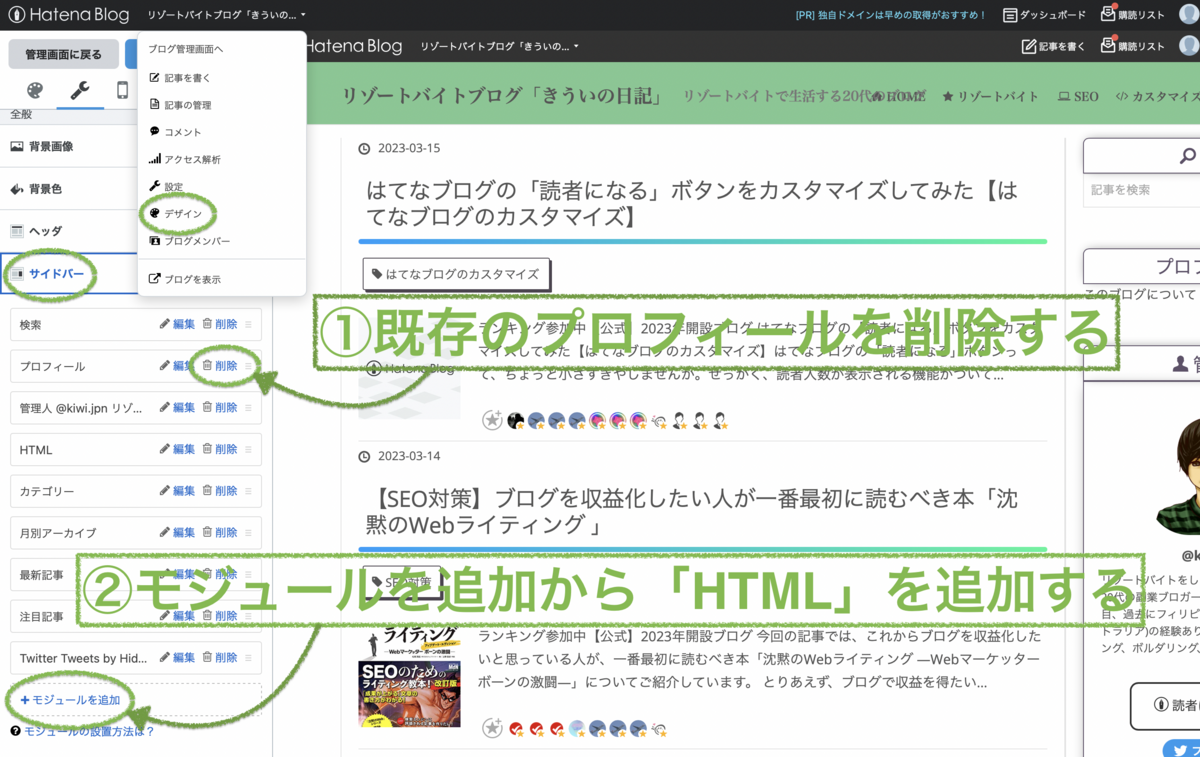Open コメント from the dropdown menu
Screen dimensions: 1200x757
[x=175, y=132]
